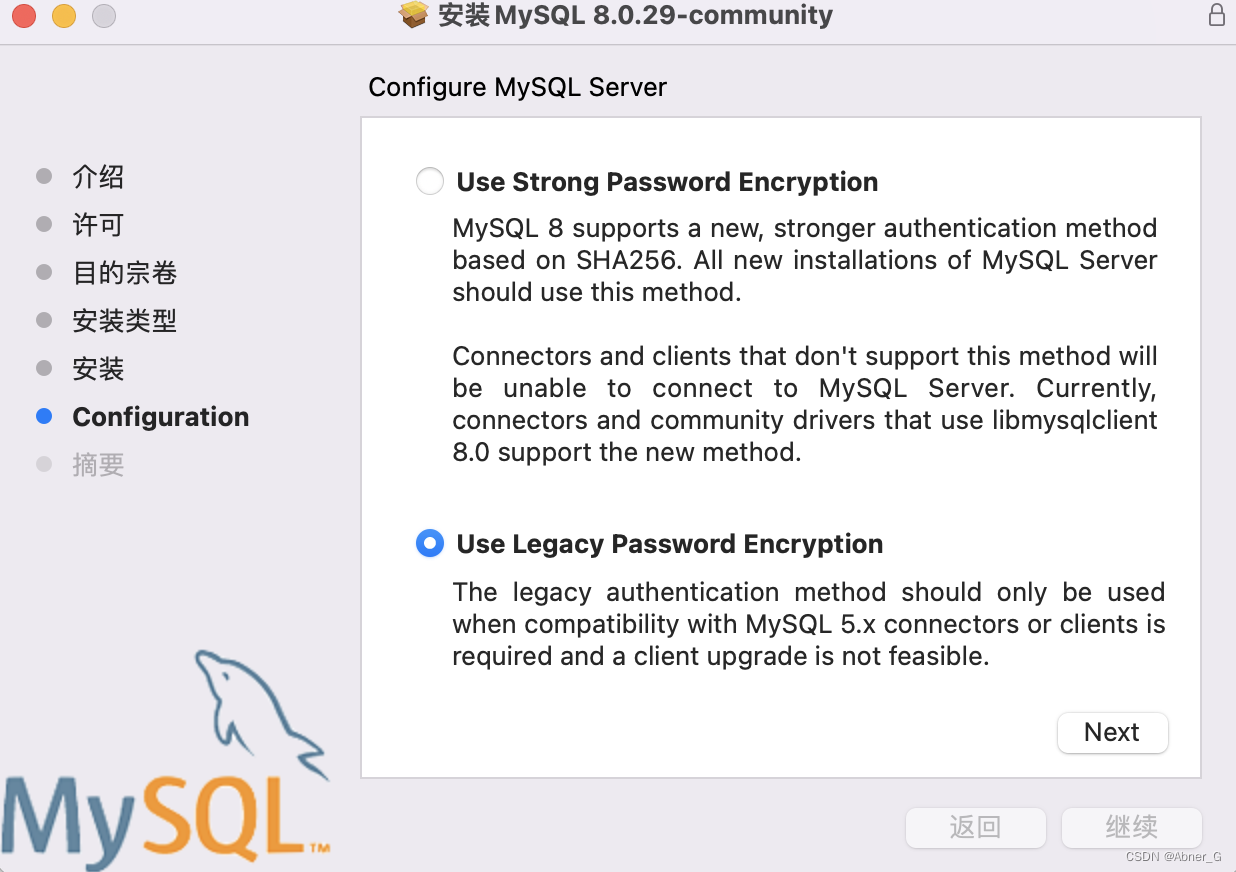
Task: Select the 摘要 summary step in sidebar
Action: [x=98, y=465]
